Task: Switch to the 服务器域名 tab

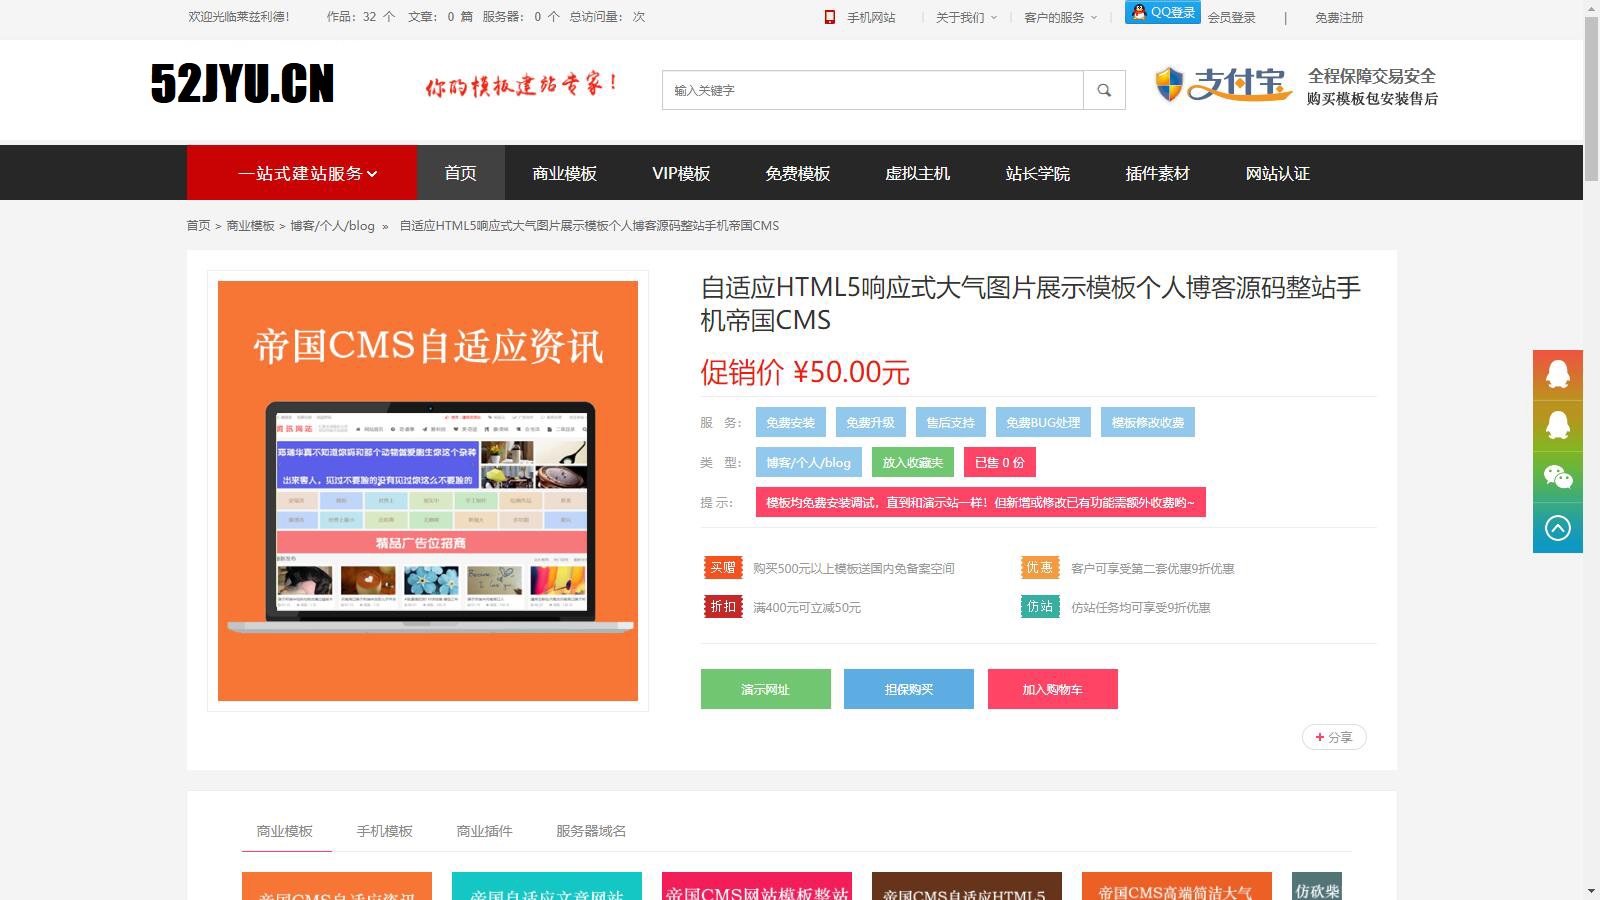Action: coord(591,831)
